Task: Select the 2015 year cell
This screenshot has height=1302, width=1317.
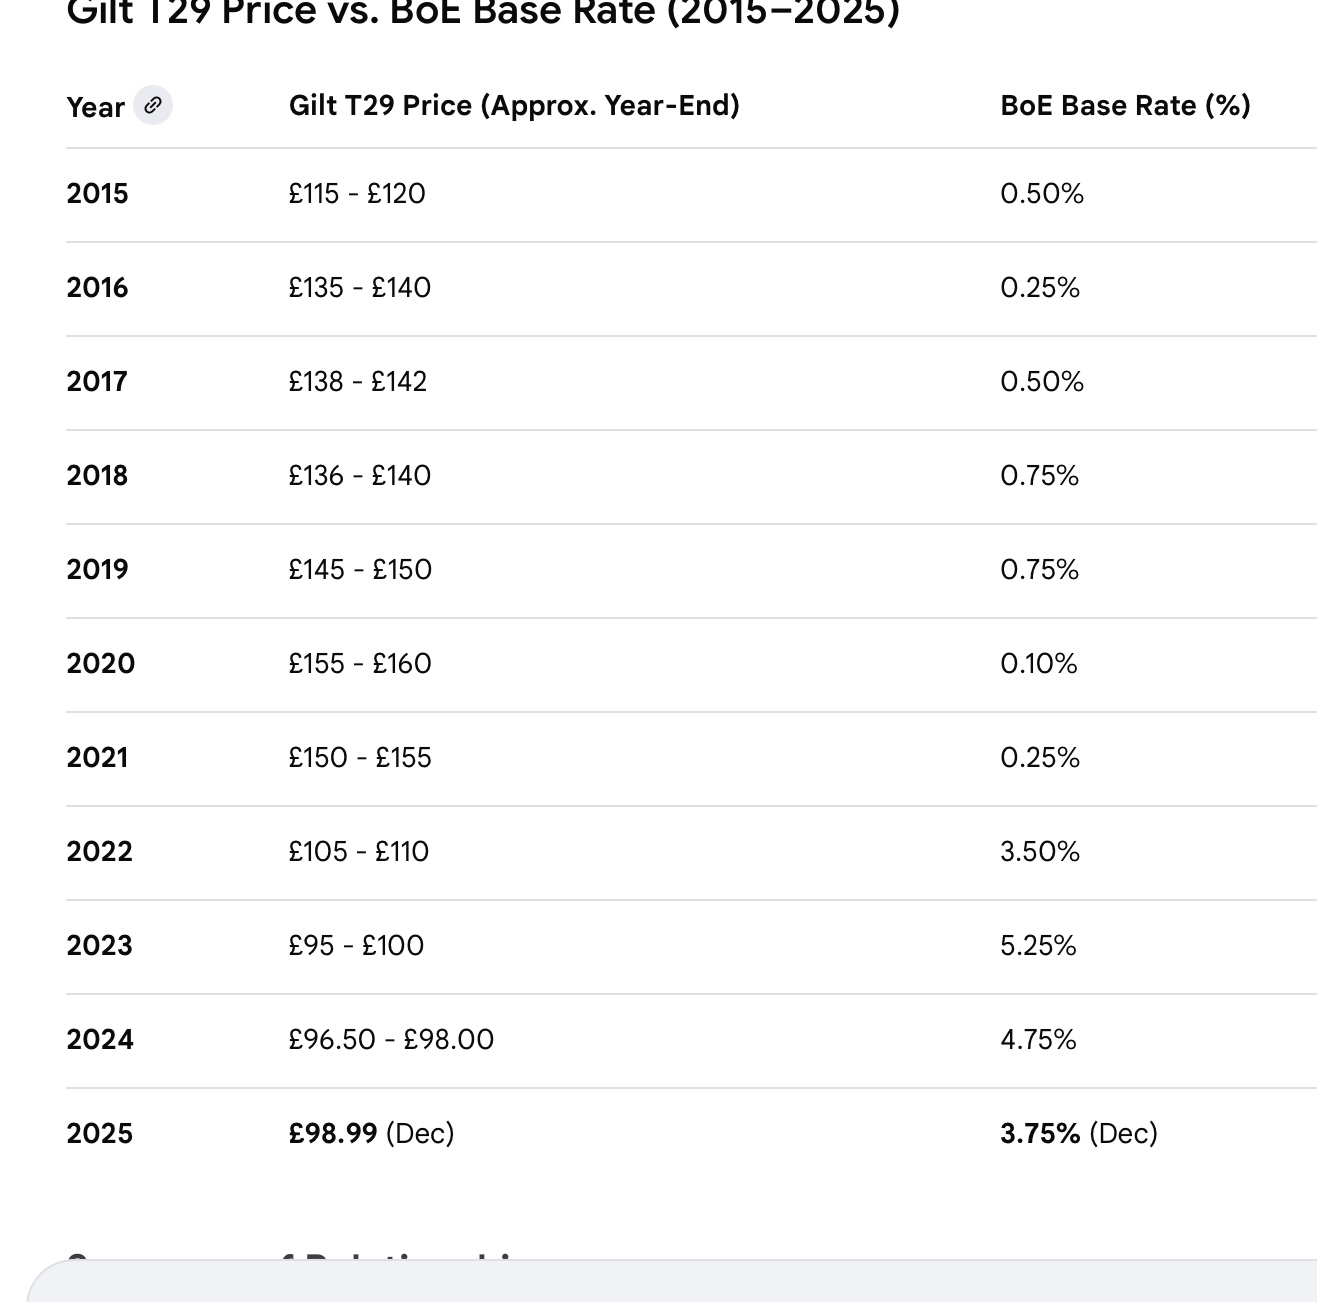Action: [97, 194]
